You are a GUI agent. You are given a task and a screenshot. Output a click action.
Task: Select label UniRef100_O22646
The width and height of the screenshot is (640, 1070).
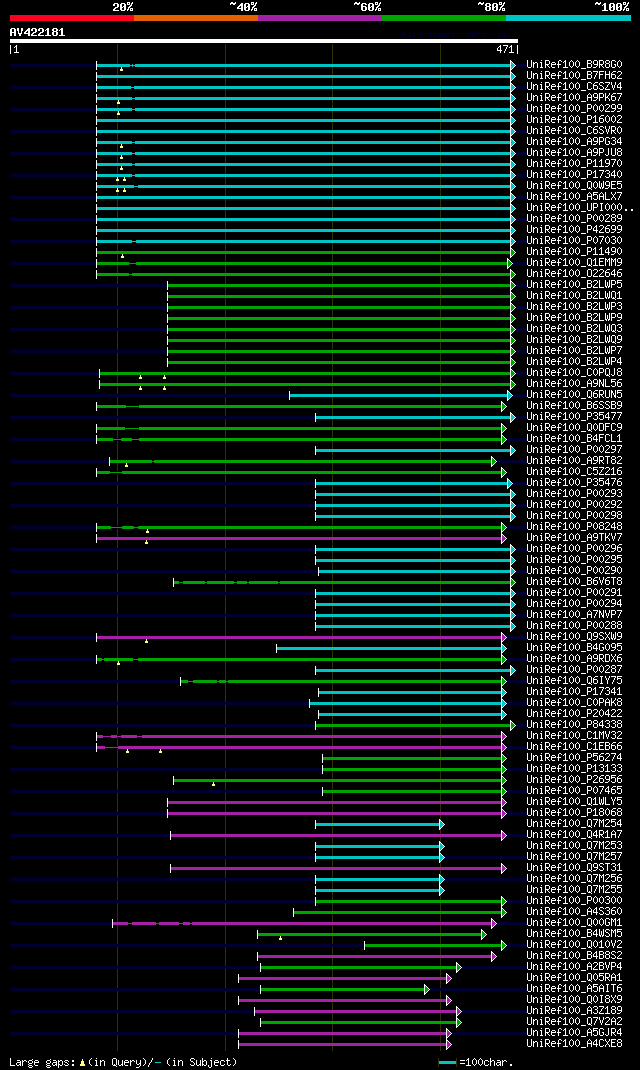coord(574,274)
